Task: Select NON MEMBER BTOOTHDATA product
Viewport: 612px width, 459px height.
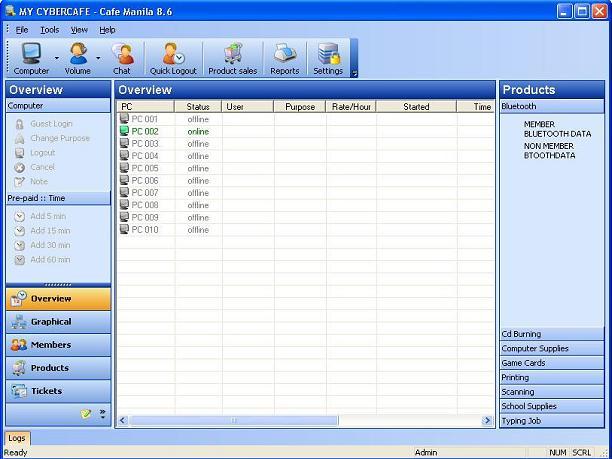Action: [x=549, y=151]
